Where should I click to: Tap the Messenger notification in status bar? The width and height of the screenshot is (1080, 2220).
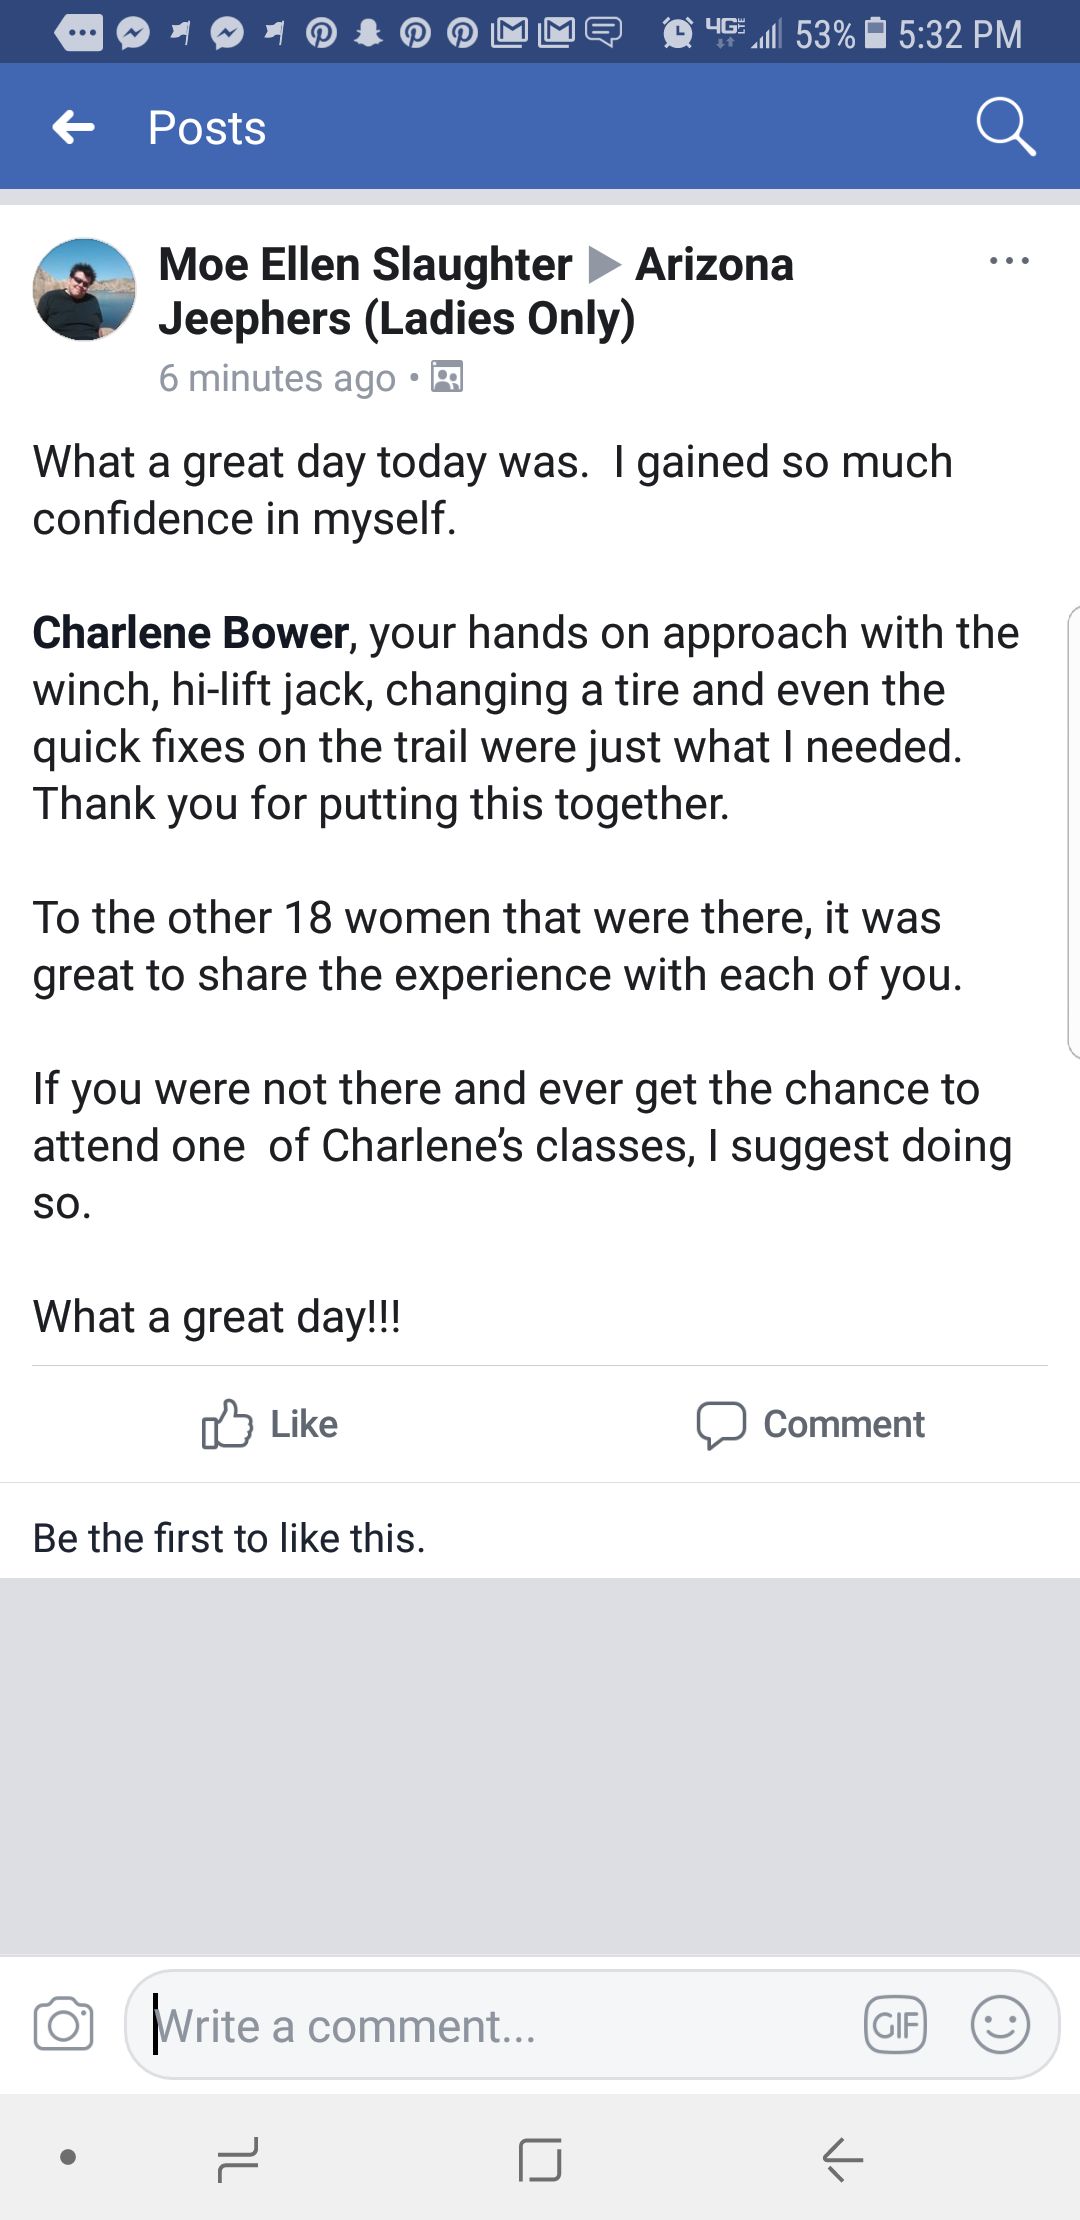tap(133, 34)
